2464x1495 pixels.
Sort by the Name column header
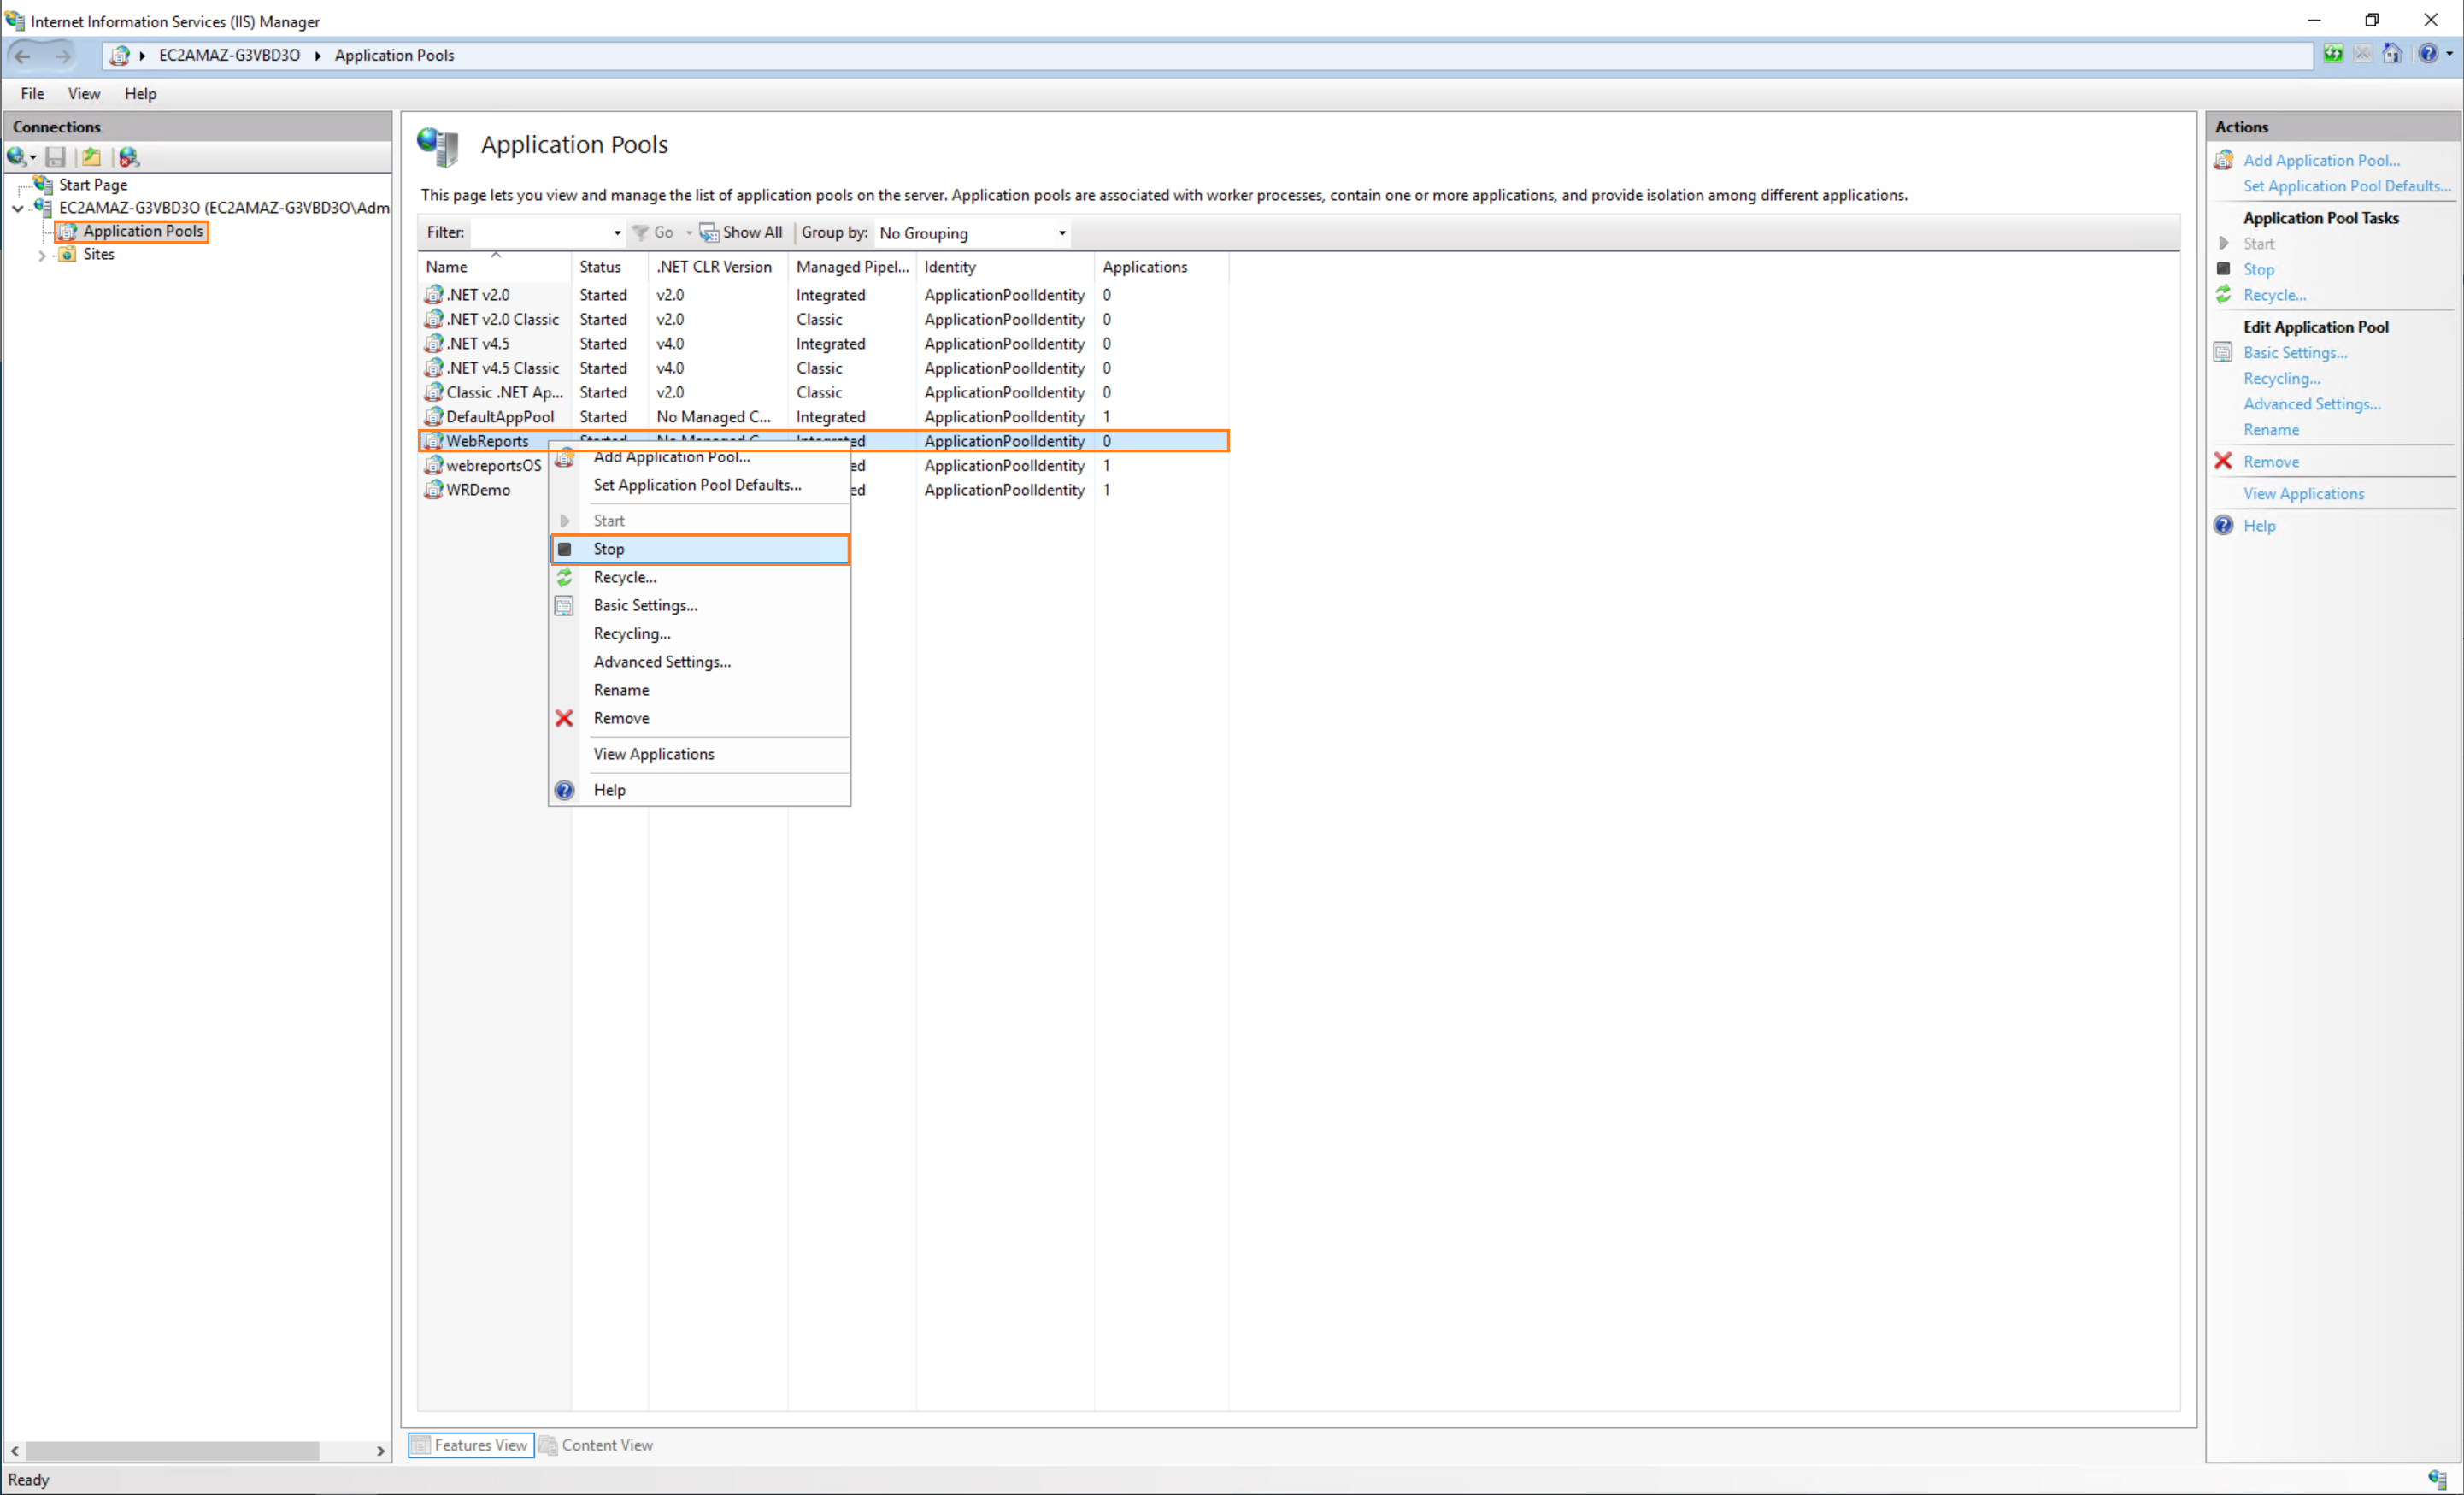[494, 267]
